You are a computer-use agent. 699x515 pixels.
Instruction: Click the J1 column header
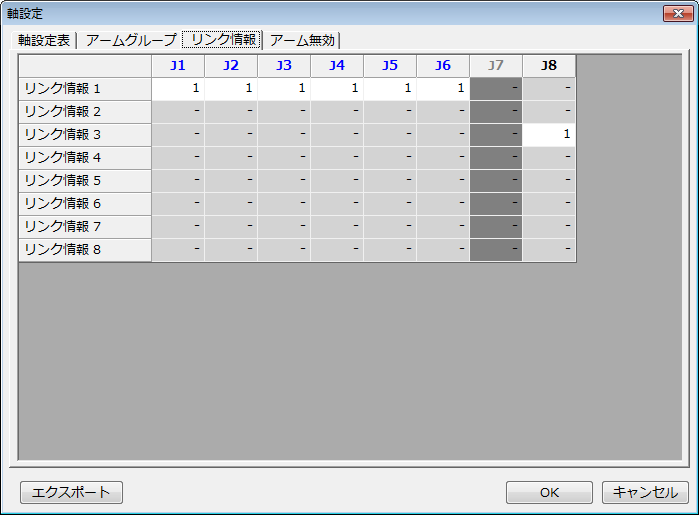point(178,66)
